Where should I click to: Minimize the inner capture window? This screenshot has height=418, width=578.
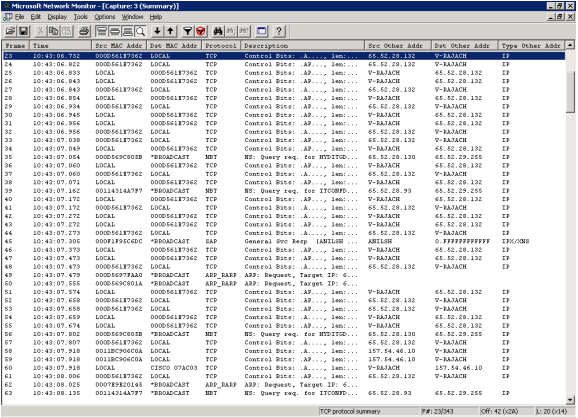click(551, 17)
